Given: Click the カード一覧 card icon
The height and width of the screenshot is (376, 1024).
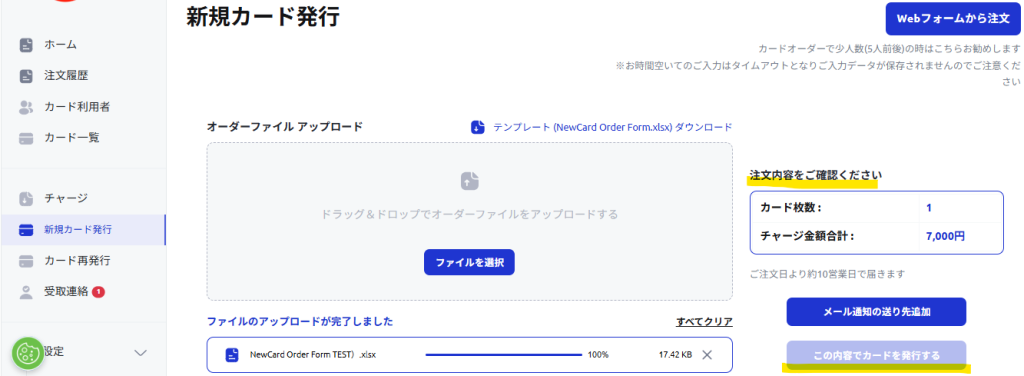Looking at the screenshot, I should click(26, 138).
